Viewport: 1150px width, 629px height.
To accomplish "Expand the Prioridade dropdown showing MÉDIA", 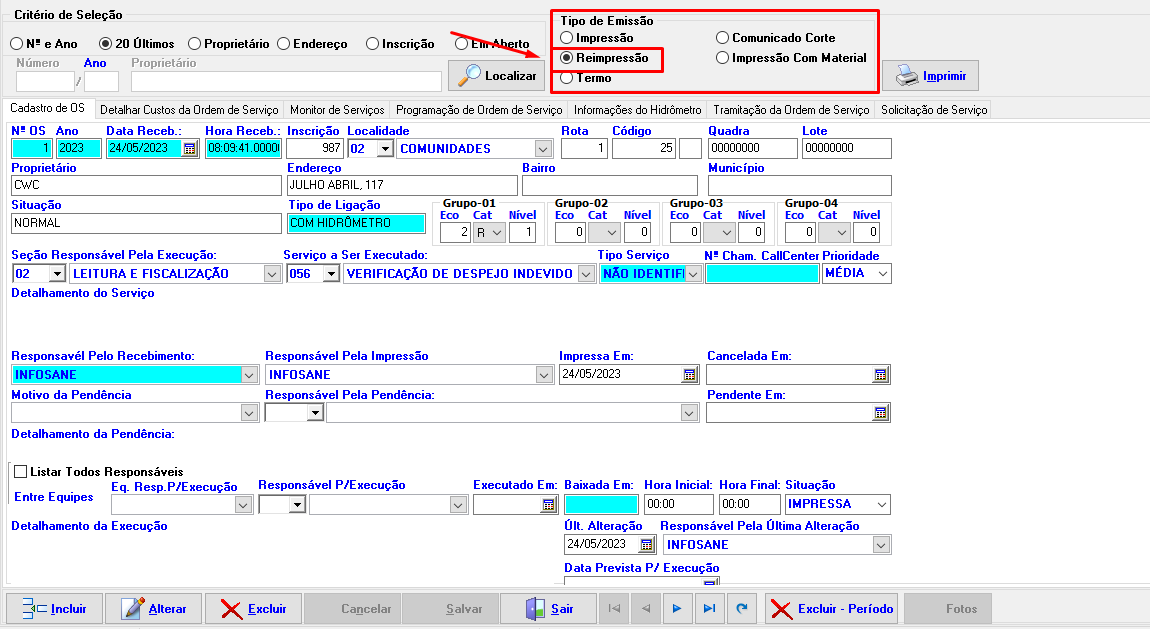I will pyautogui.click(x=881, y=274).
